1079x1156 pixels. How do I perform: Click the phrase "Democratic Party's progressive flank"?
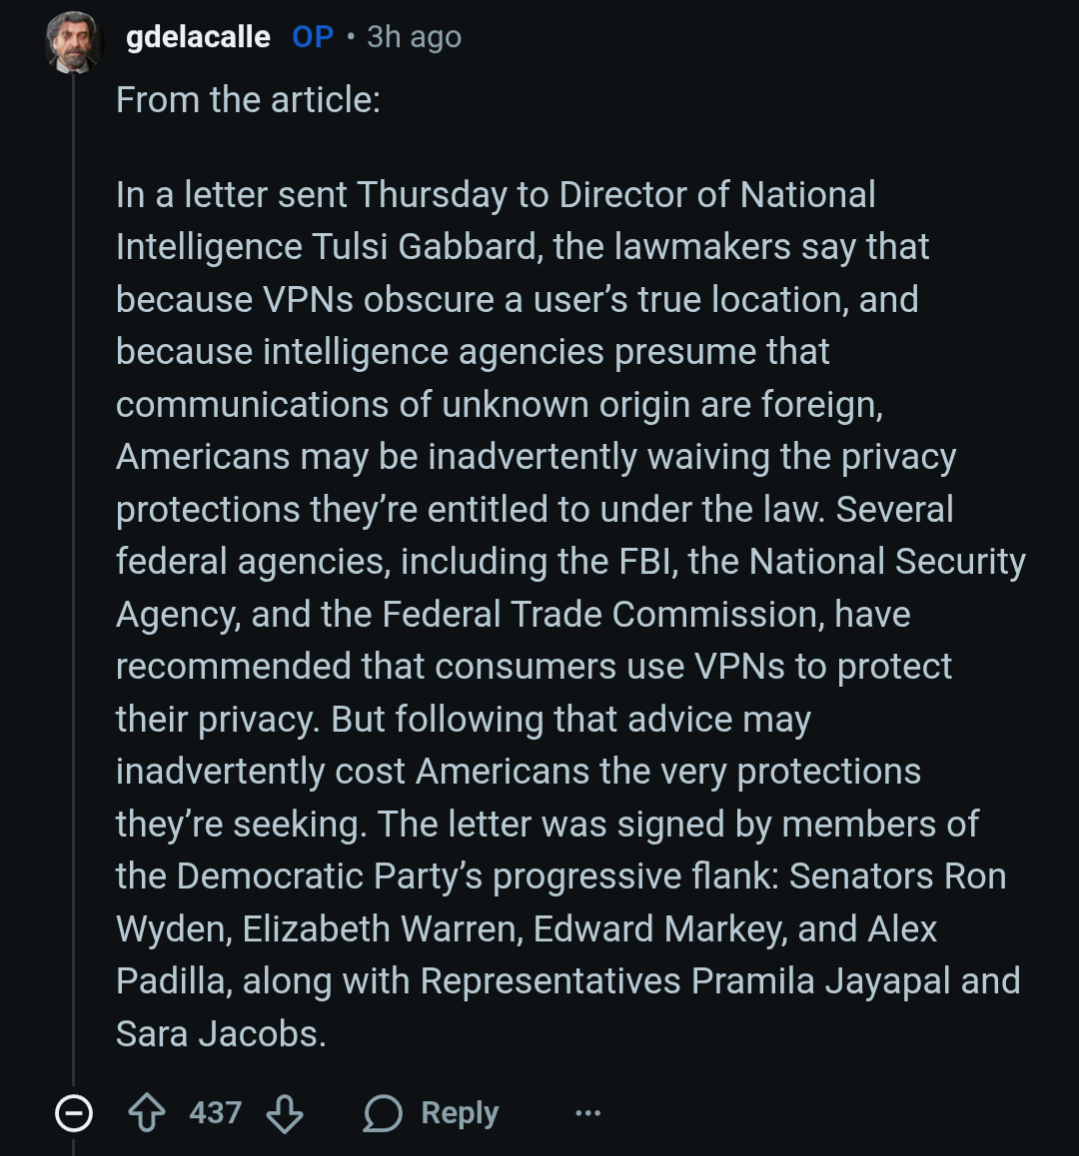pyautogui.click(x=476, y=876)
